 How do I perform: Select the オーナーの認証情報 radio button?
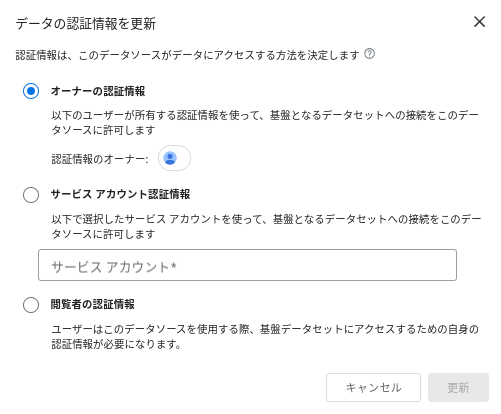pyautogui.click(x=31, y=91)
